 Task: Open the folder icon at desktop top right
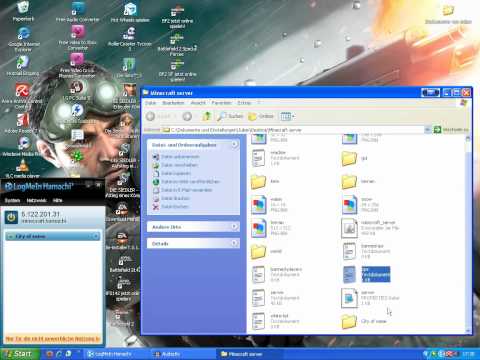tap(448, 14)
